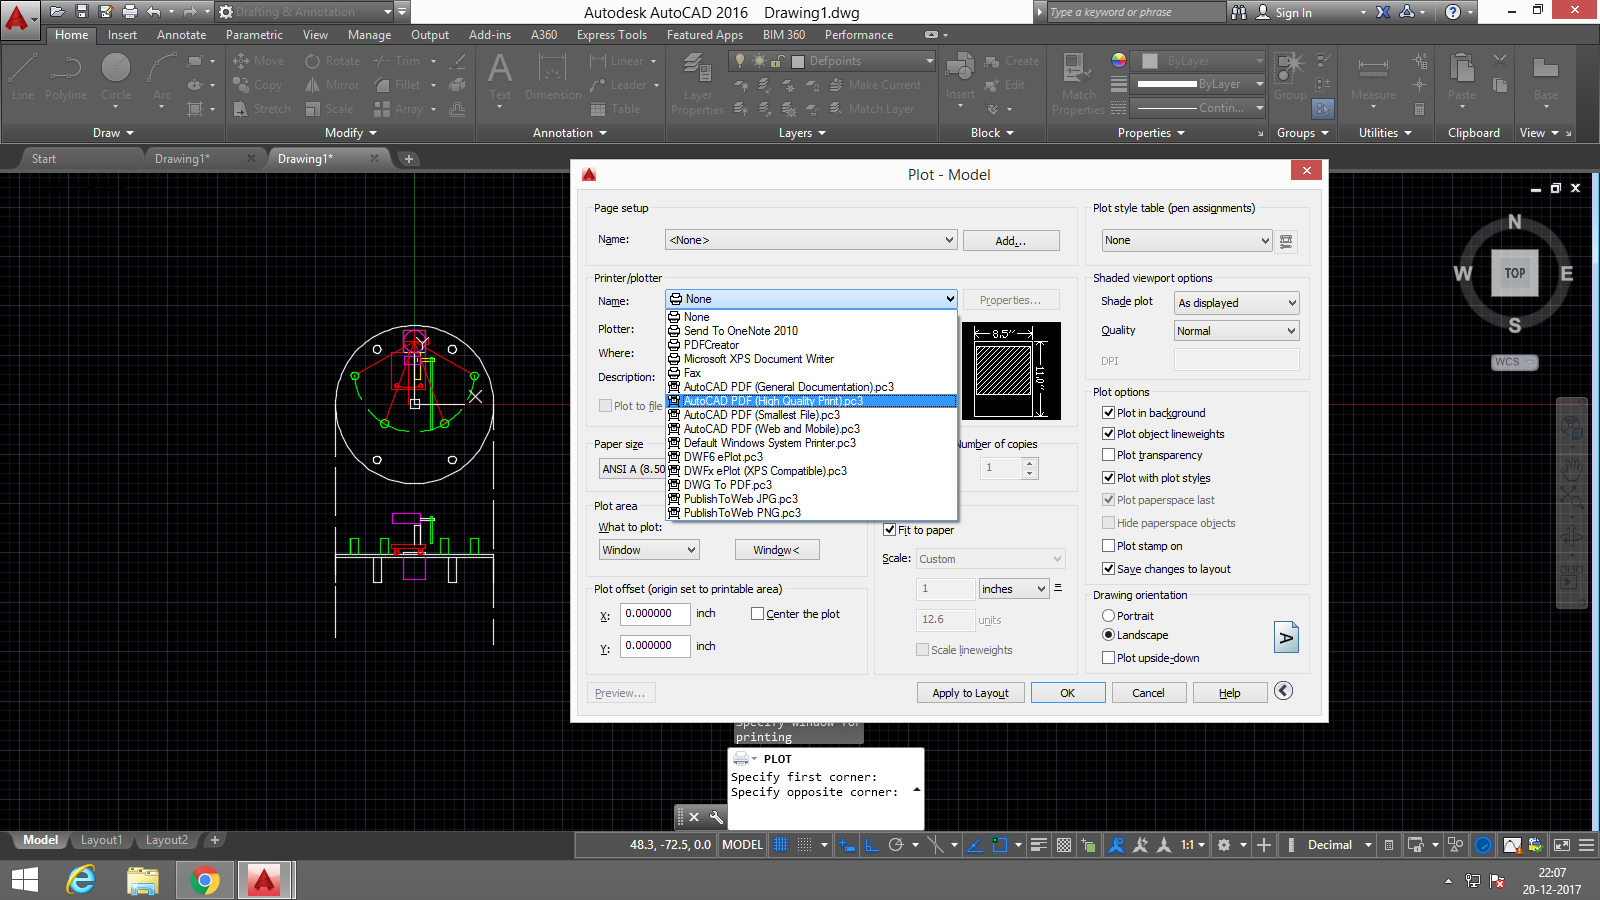Viewport: 1600px width, 900px height.
Task: Uncheck Save changes to layout
Action: pyautogui.click(x=1108, y=569)
